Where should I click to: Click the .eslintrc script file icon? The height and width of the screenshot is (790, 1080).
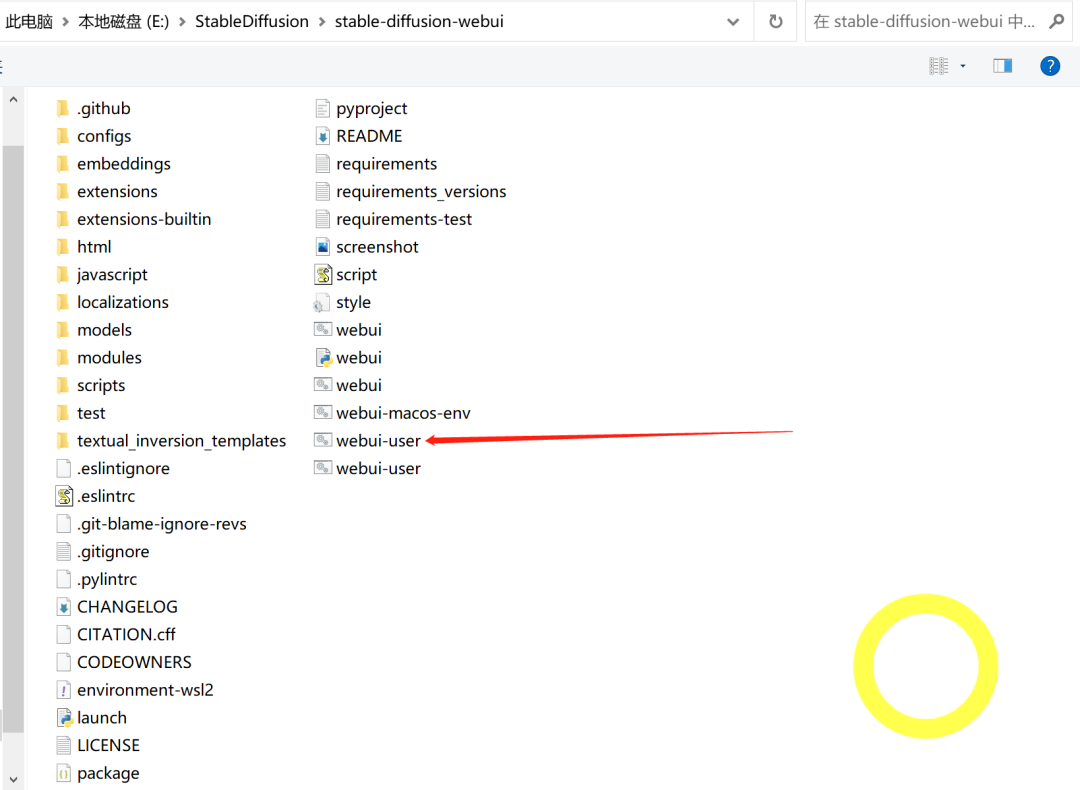(x=64, y=496)
